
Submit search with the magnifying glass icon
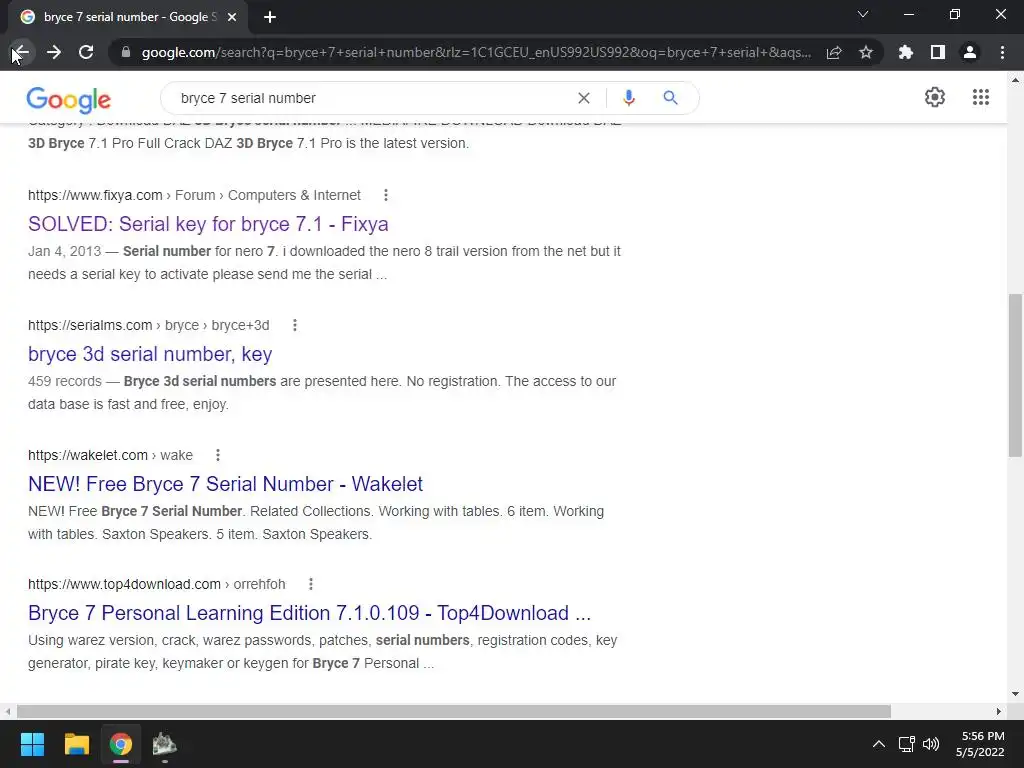(x=670, y=98)
